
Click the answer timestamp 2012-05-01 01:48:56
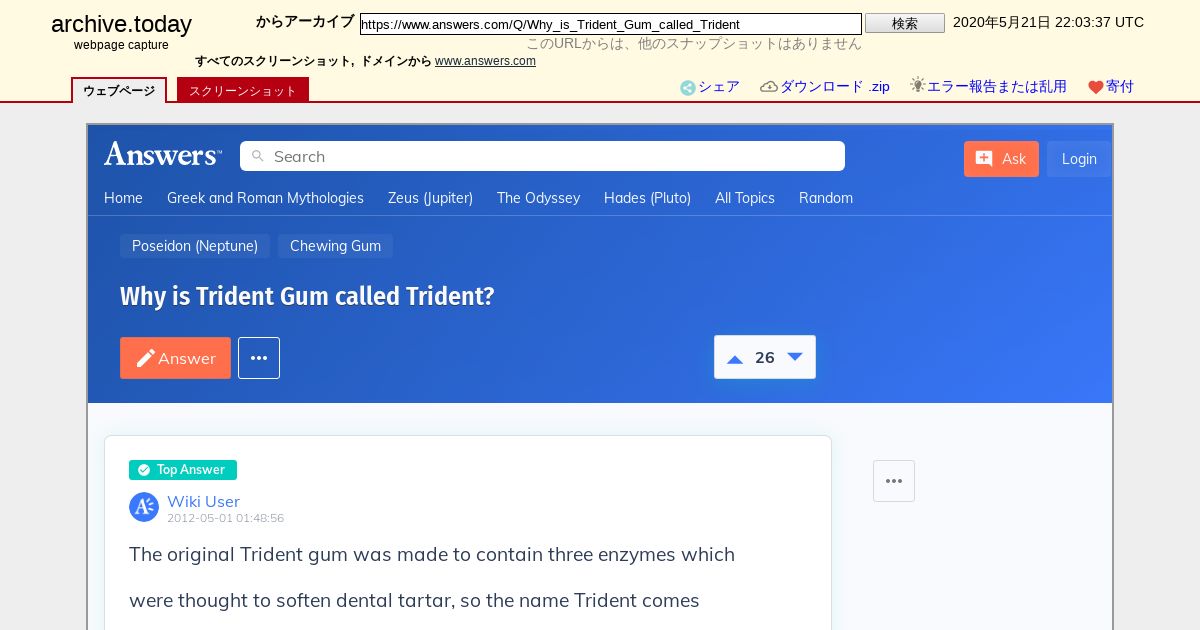point(225,518)
